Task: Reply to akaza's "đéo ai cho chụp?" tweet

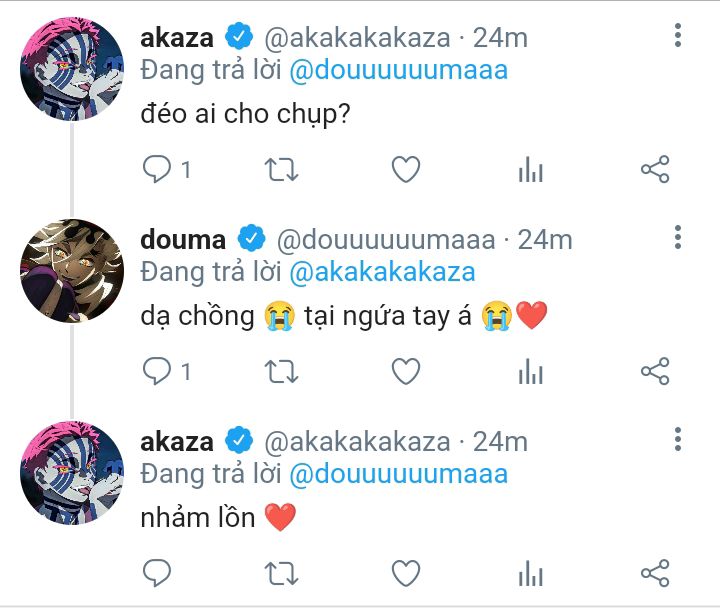Action: click(157, 169)
